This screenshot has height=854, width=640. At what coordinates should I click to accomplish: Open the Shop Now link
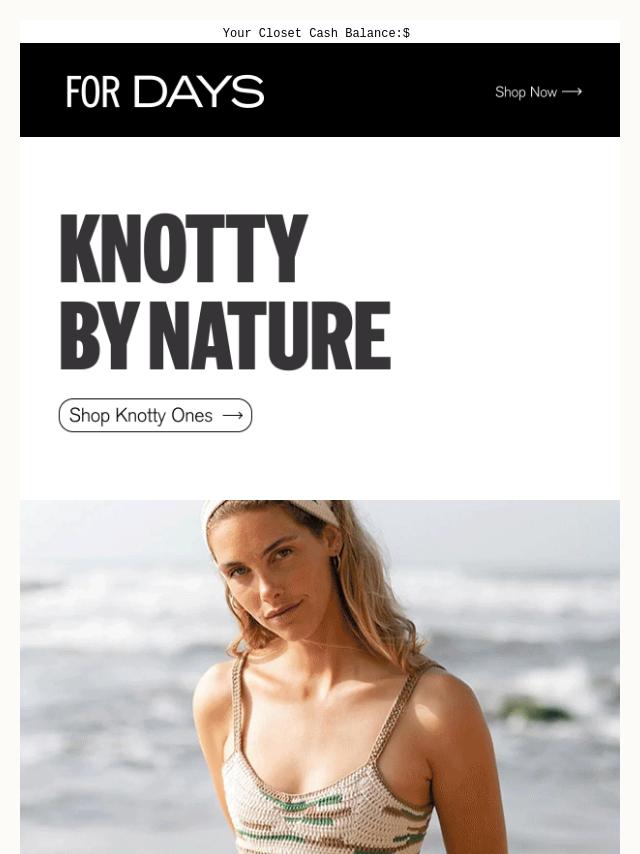coord(538,92)
